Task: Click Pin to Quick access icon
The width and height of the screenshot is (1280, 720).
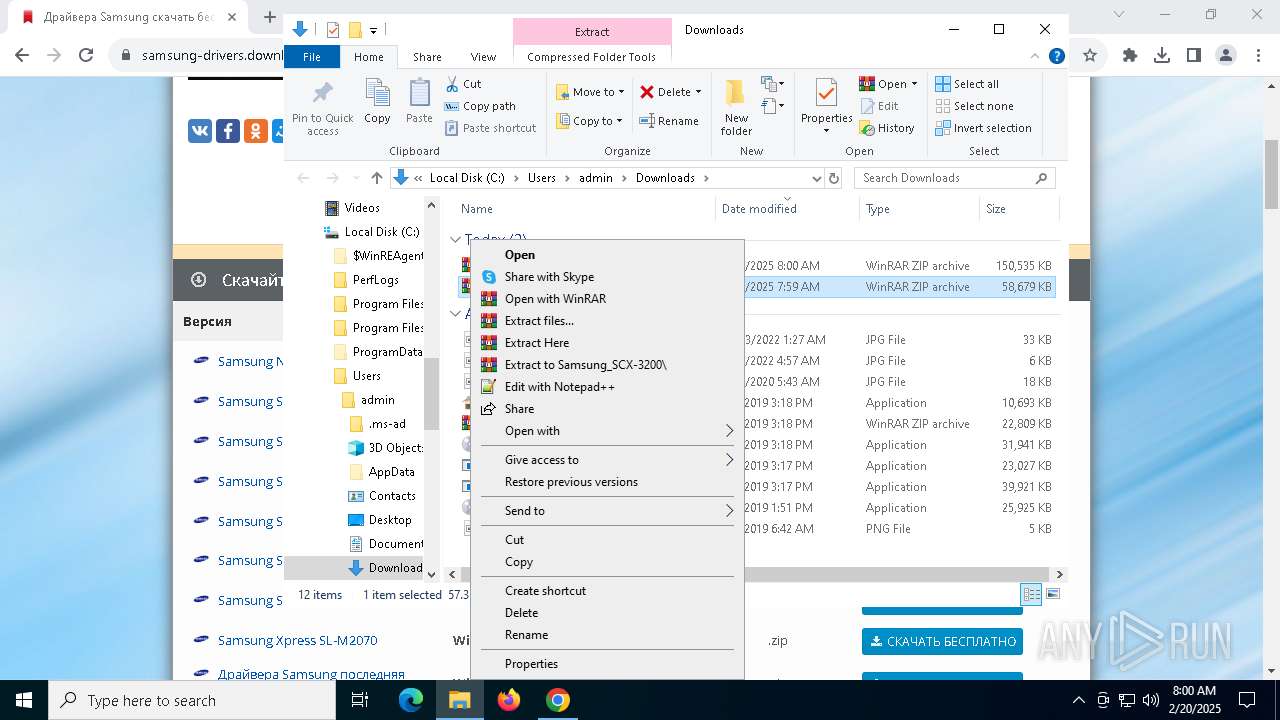Action: click(x=322, y=94)
